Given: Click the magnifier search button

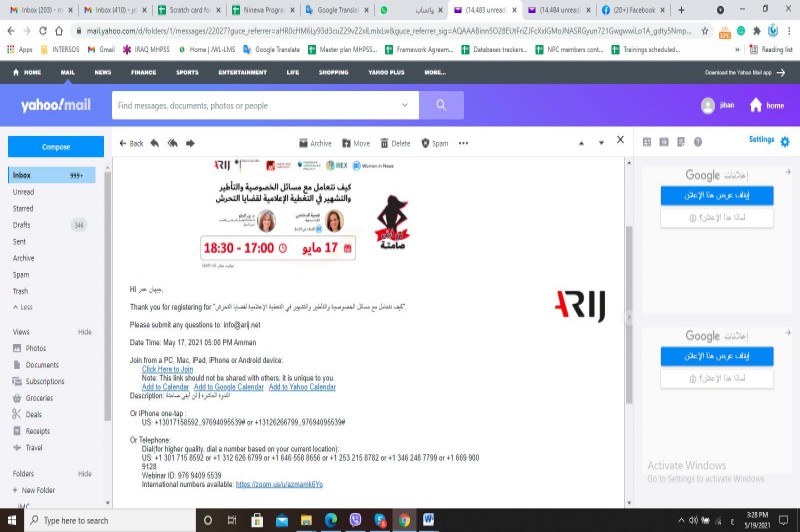Looking at the screenshot, I should point(434,105).
